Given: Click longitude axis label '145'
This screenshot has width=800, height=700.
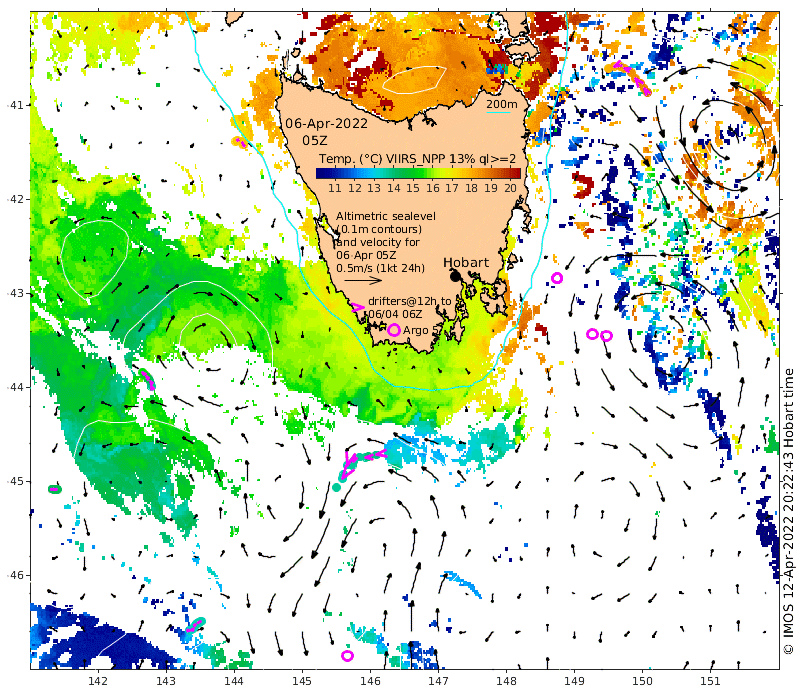Looking at the screenshot, I should (x=302, y=681).
